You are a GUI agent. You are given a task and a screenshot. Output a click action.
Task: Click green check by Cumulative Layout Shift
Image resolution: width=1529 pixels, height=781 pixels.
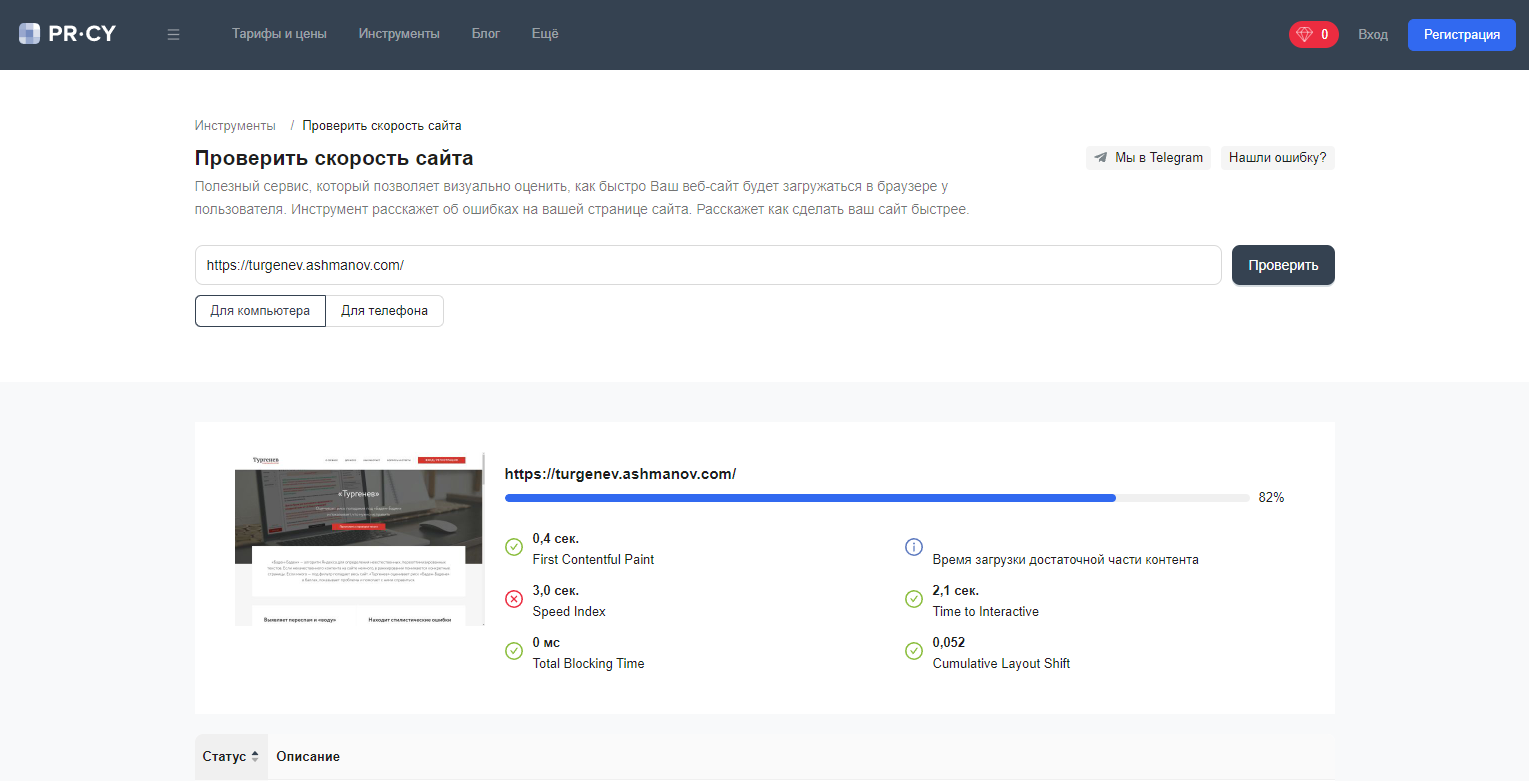click(913, 651)
